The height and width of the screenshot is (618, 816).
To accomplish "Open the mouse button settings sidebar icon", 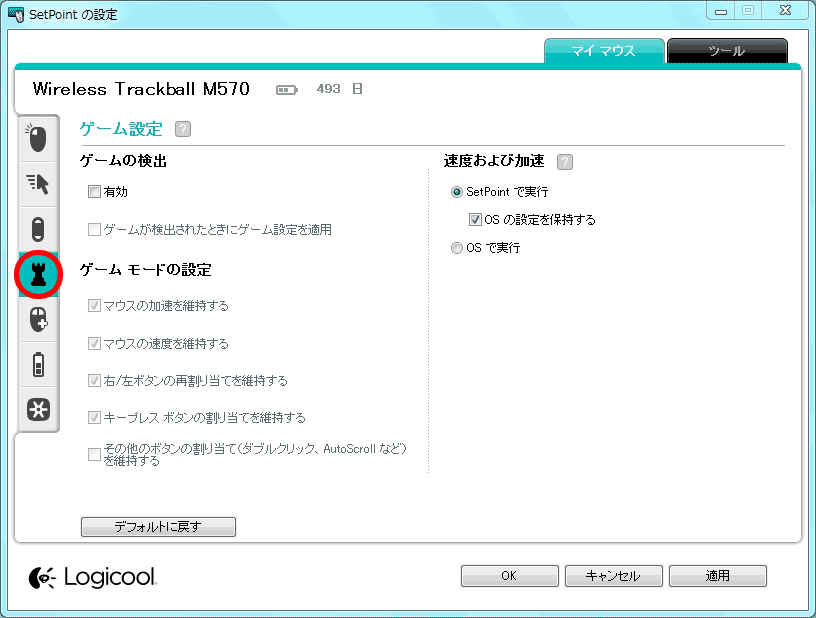I will (x=38, y=139).
